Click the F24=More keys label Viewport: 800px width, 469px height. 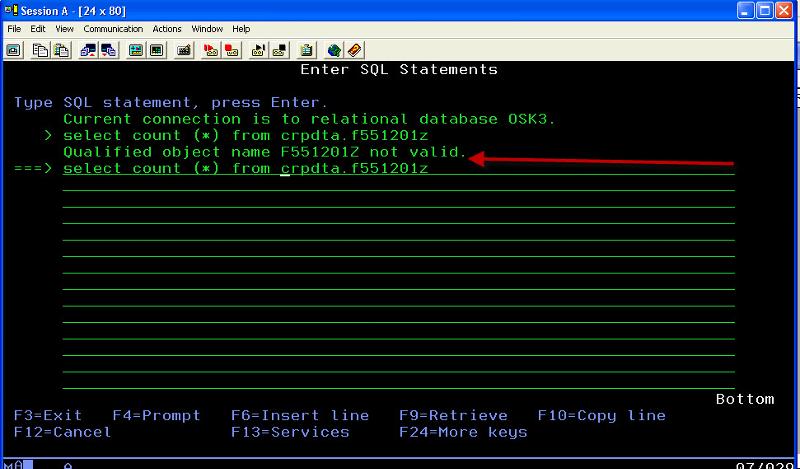coord(463,432)
